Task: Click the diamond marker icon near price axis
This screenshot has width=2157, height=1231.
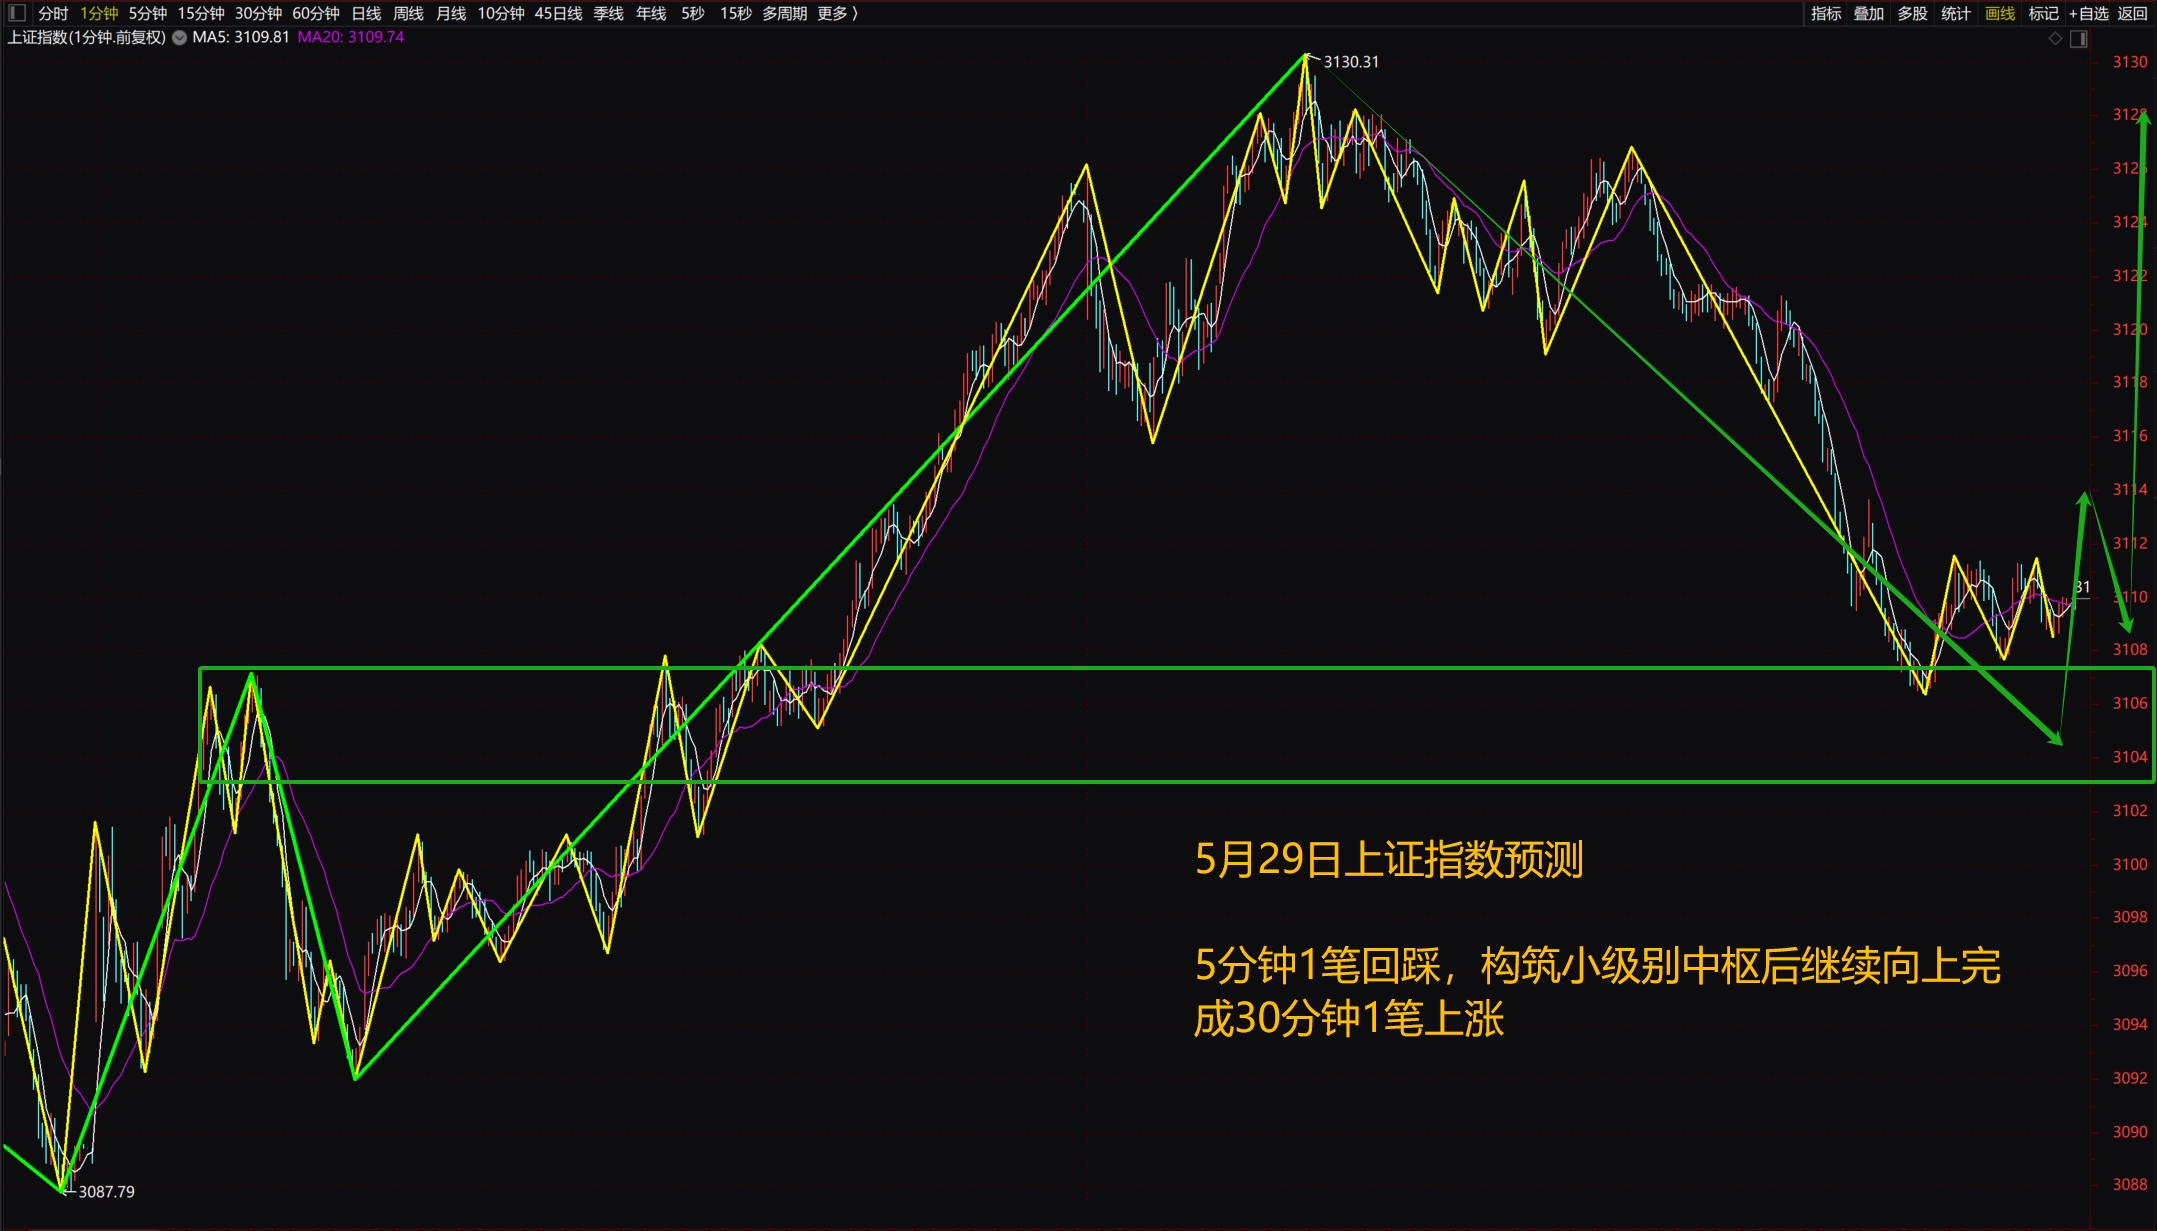Action: point(2055,39)
